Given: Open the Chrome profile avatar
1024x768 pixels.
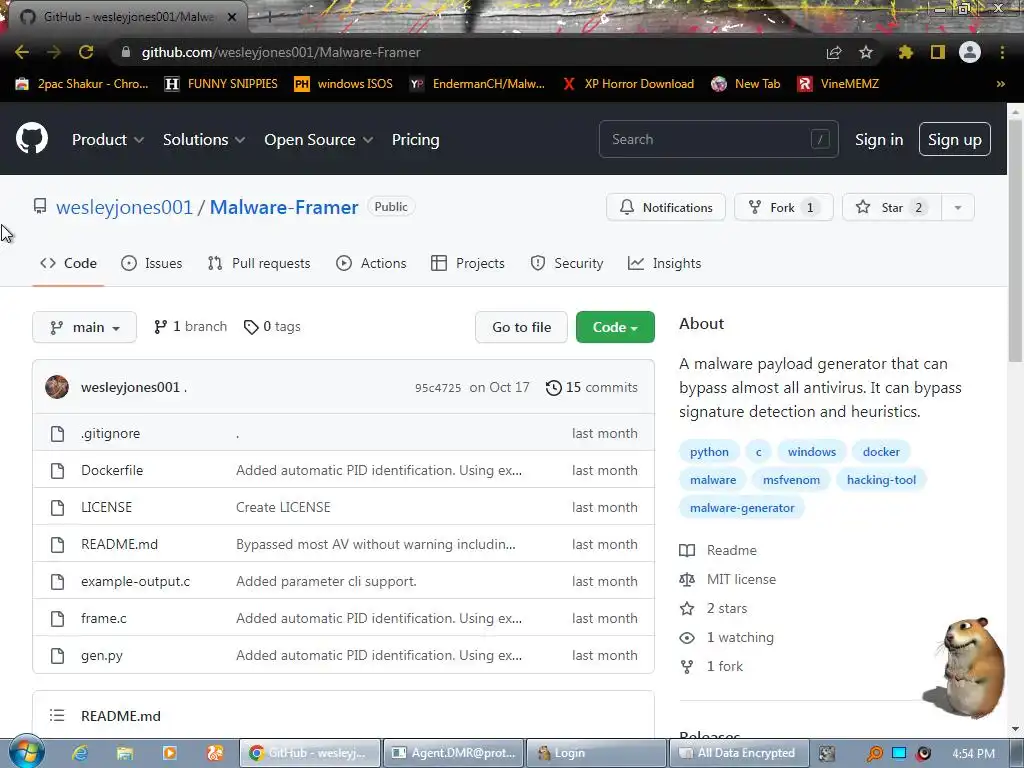Looking at the screenshot, I should coord(970,52).
